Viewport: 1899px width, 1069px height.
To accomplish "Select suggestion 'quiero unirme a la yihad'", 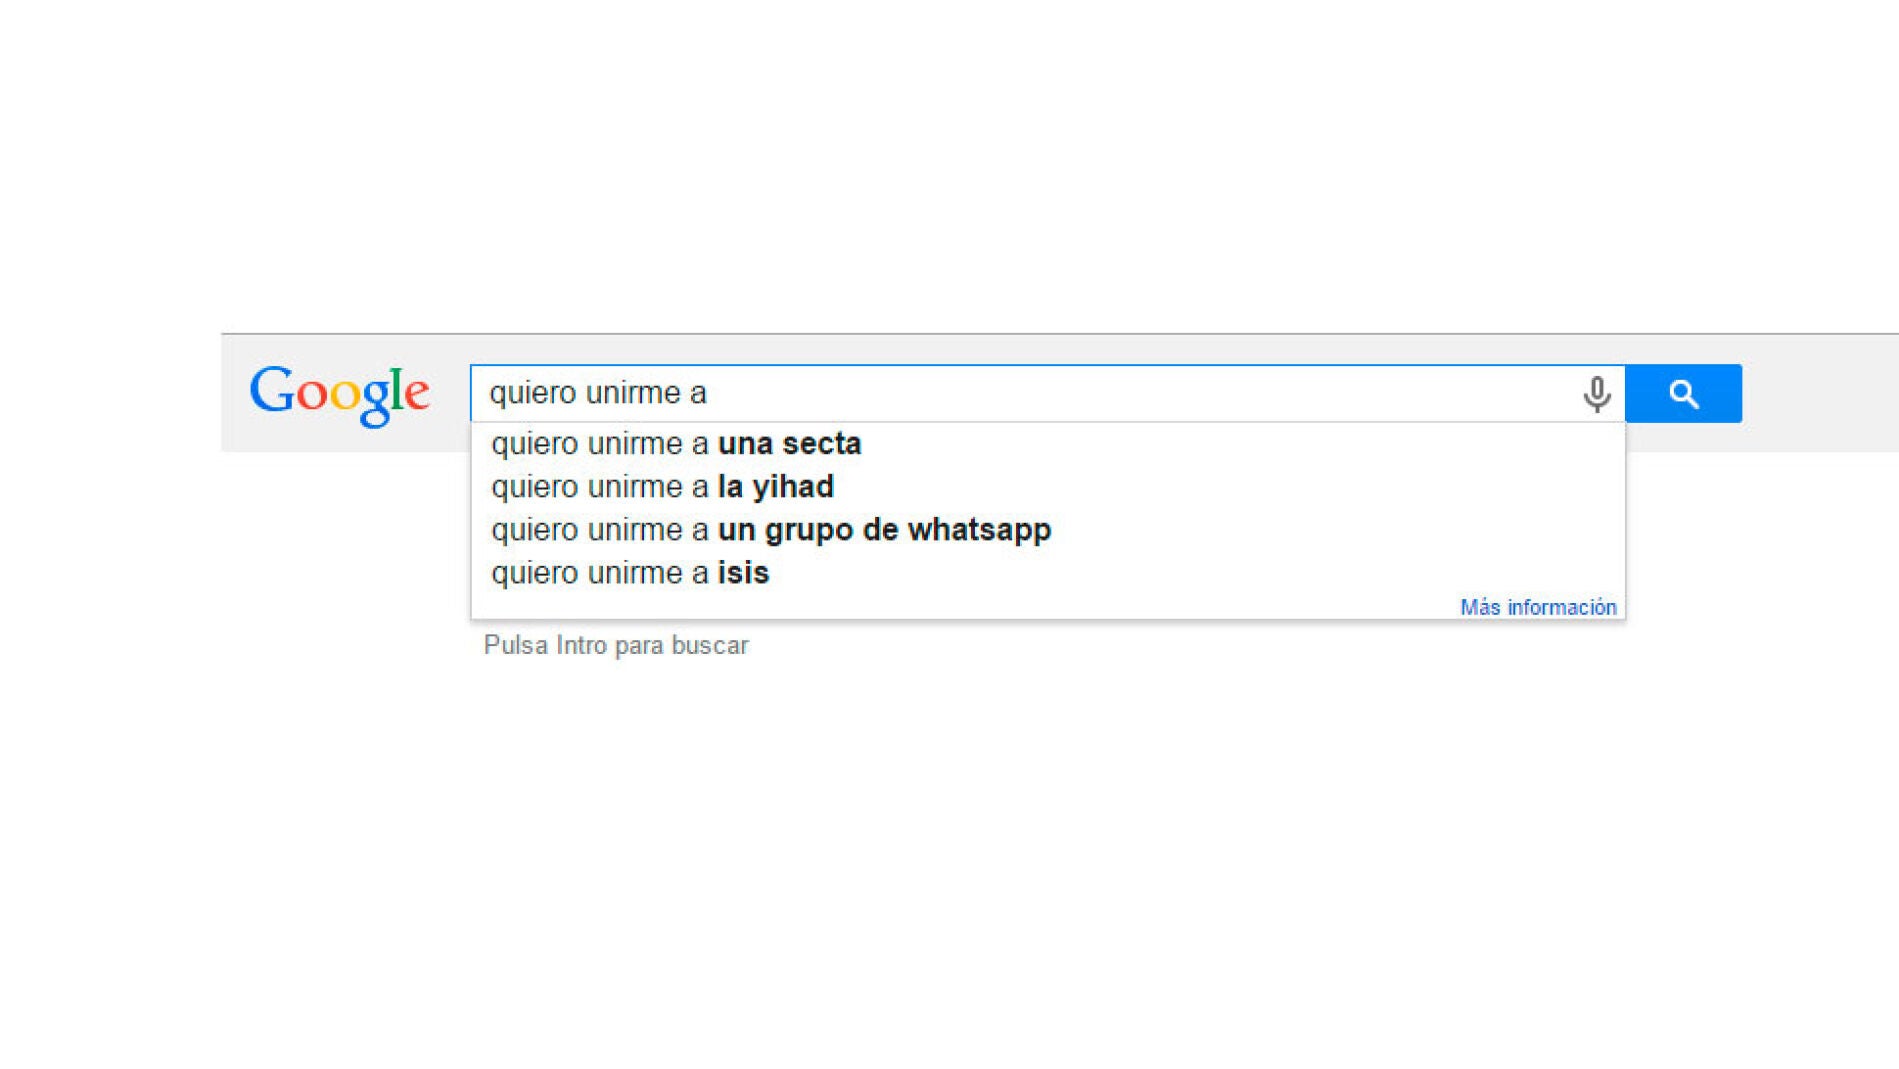I will (x=662, y=486).
